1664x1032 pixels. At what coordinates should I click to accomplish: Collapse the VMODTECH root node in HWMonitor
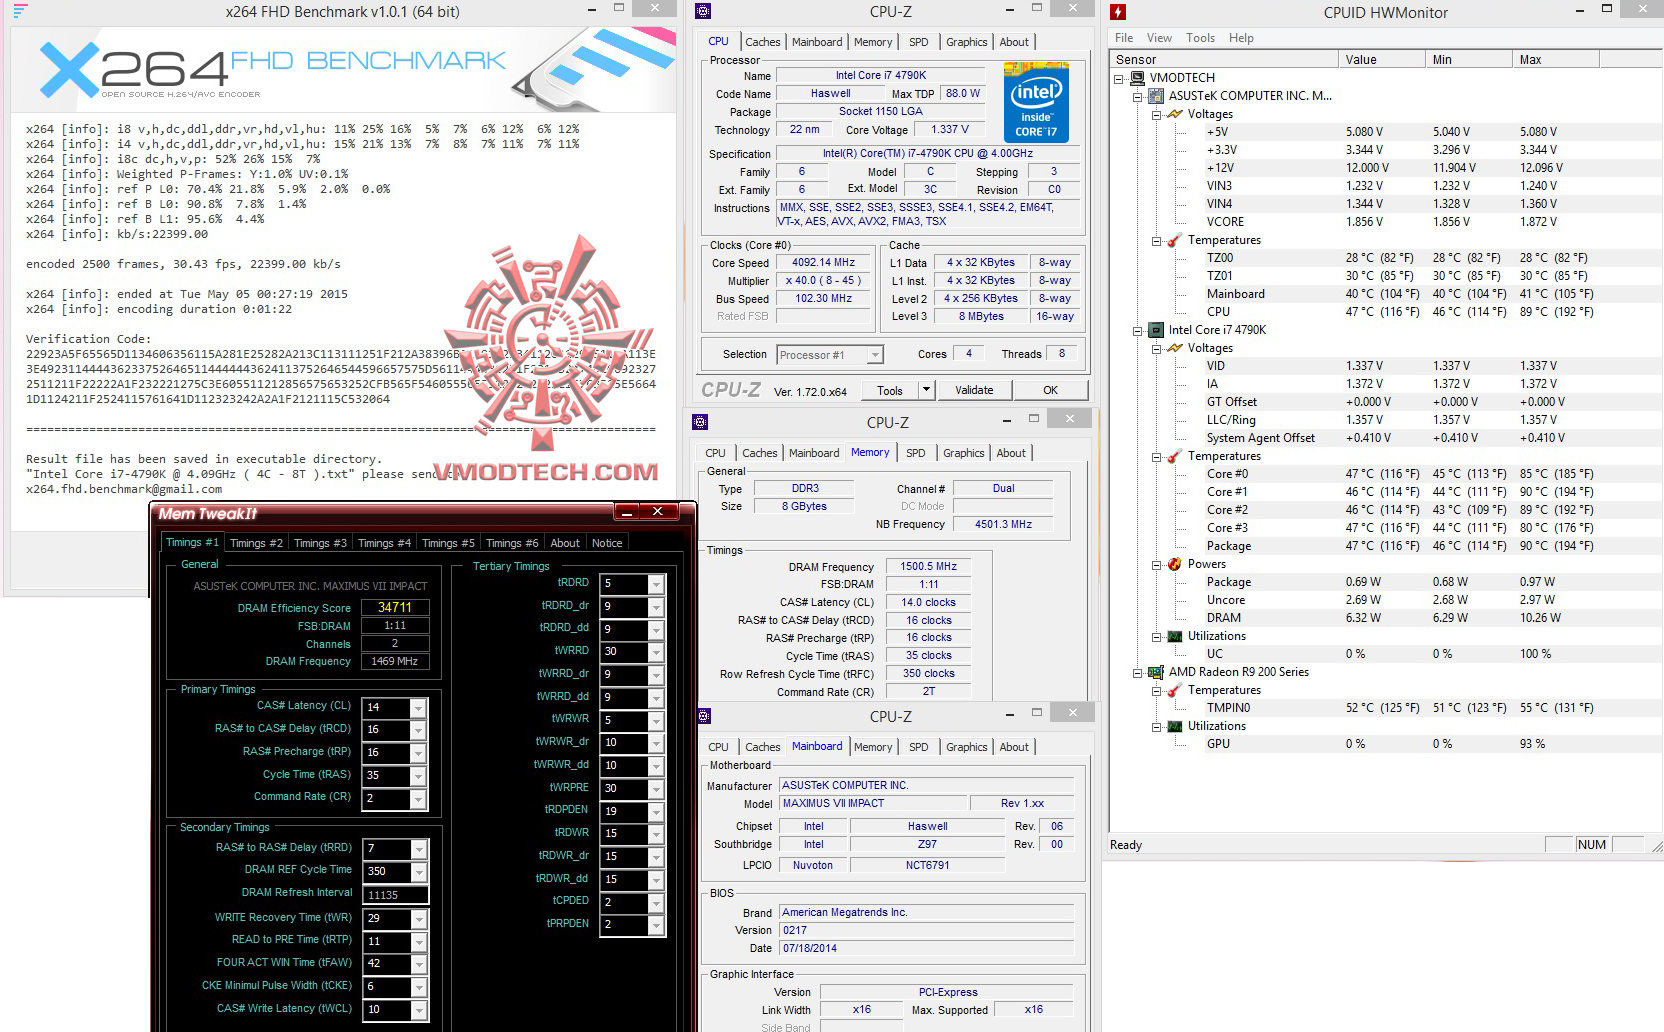pos(1119,78)
